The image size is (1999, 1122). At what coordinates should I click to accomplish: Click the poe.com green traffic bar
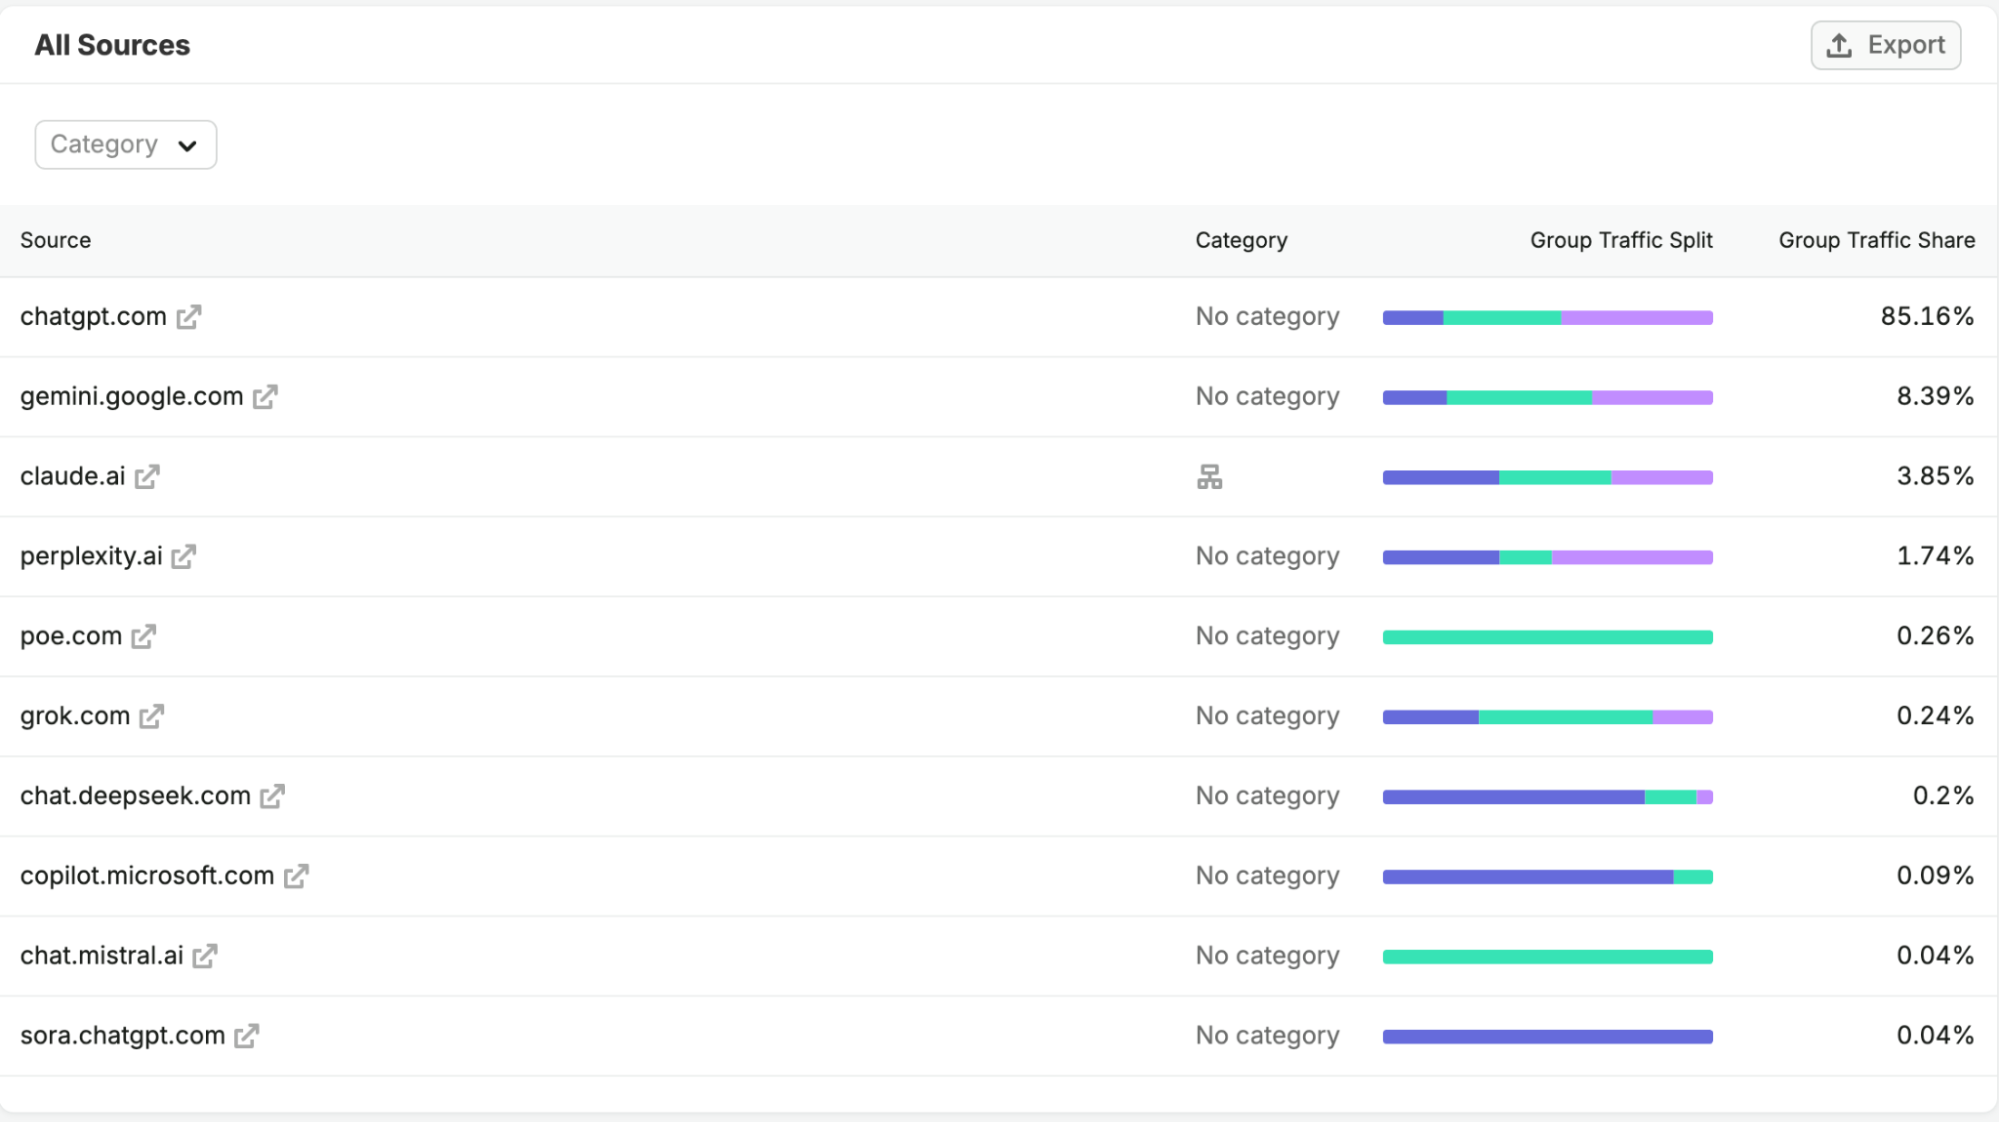pos(1548,638)
